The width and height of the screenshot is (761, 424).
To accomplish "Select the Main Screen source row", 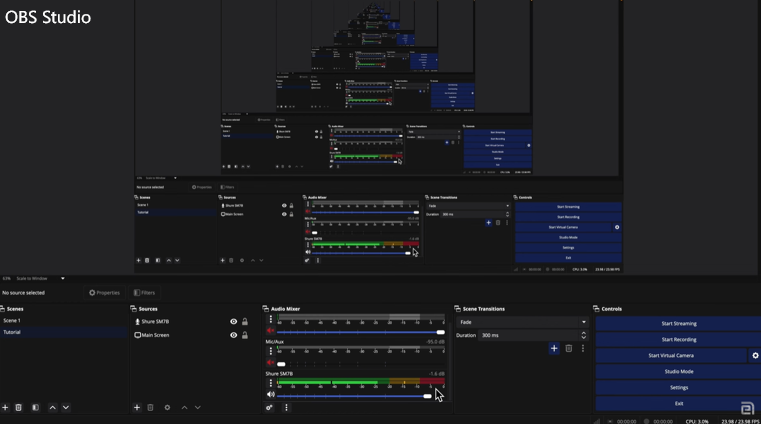I will (x=192, y=335).
